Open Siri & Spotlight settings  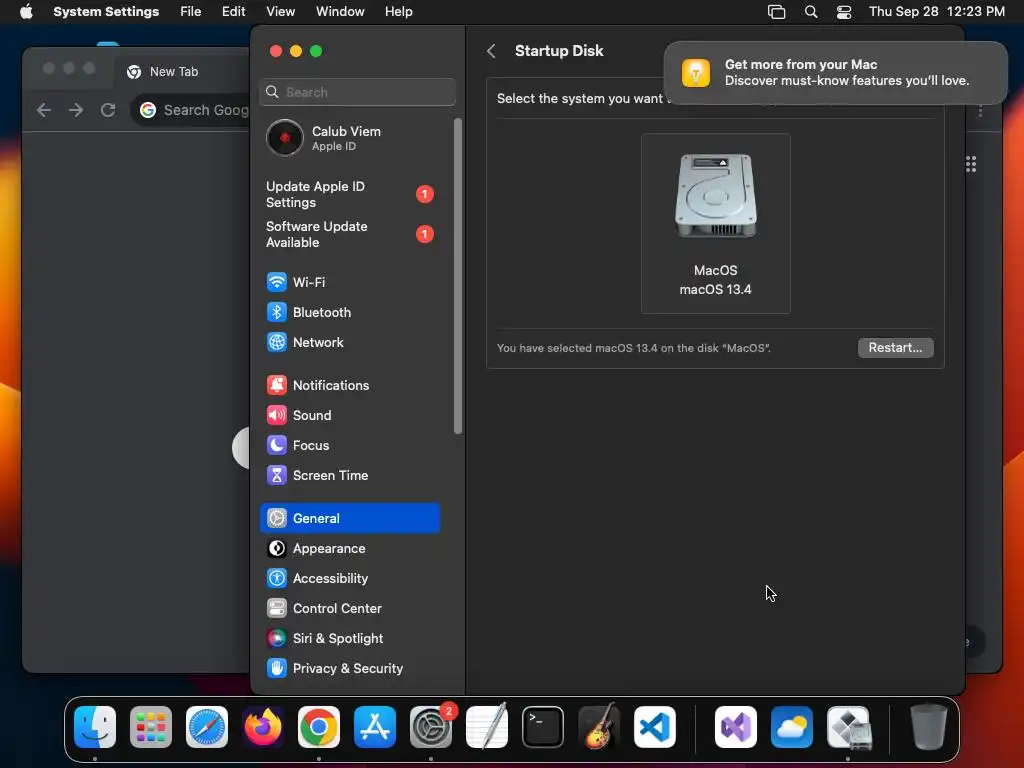[350, 639]
